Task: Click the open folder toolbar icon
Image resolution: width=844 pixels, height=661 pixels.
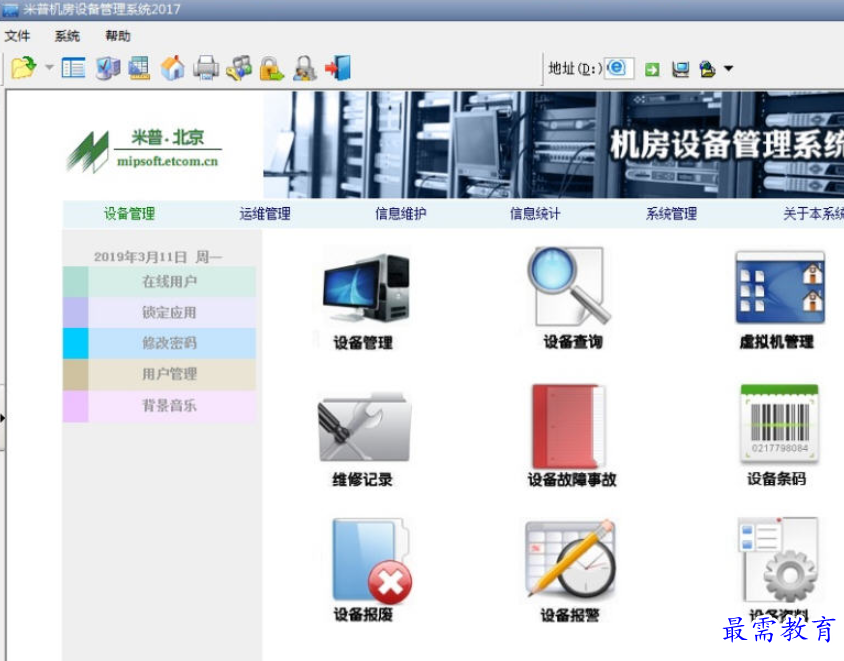Action: (x=24, y=68)
